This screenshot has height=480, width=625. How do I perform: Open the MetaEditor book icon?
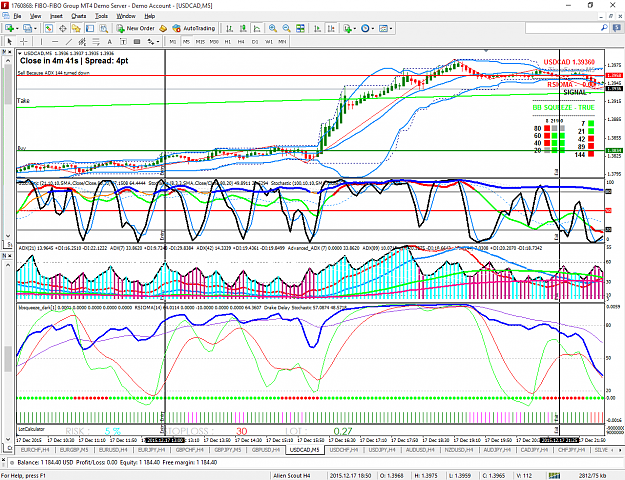tap(163, 28)
